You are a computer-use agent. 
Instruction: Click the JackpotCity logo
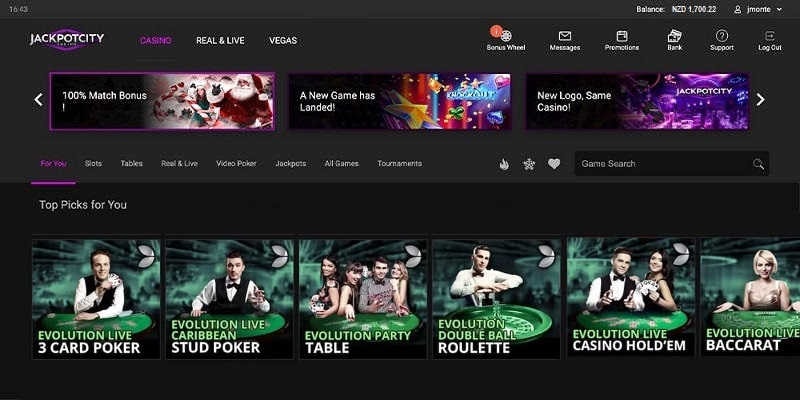click(x=67, y=39)
